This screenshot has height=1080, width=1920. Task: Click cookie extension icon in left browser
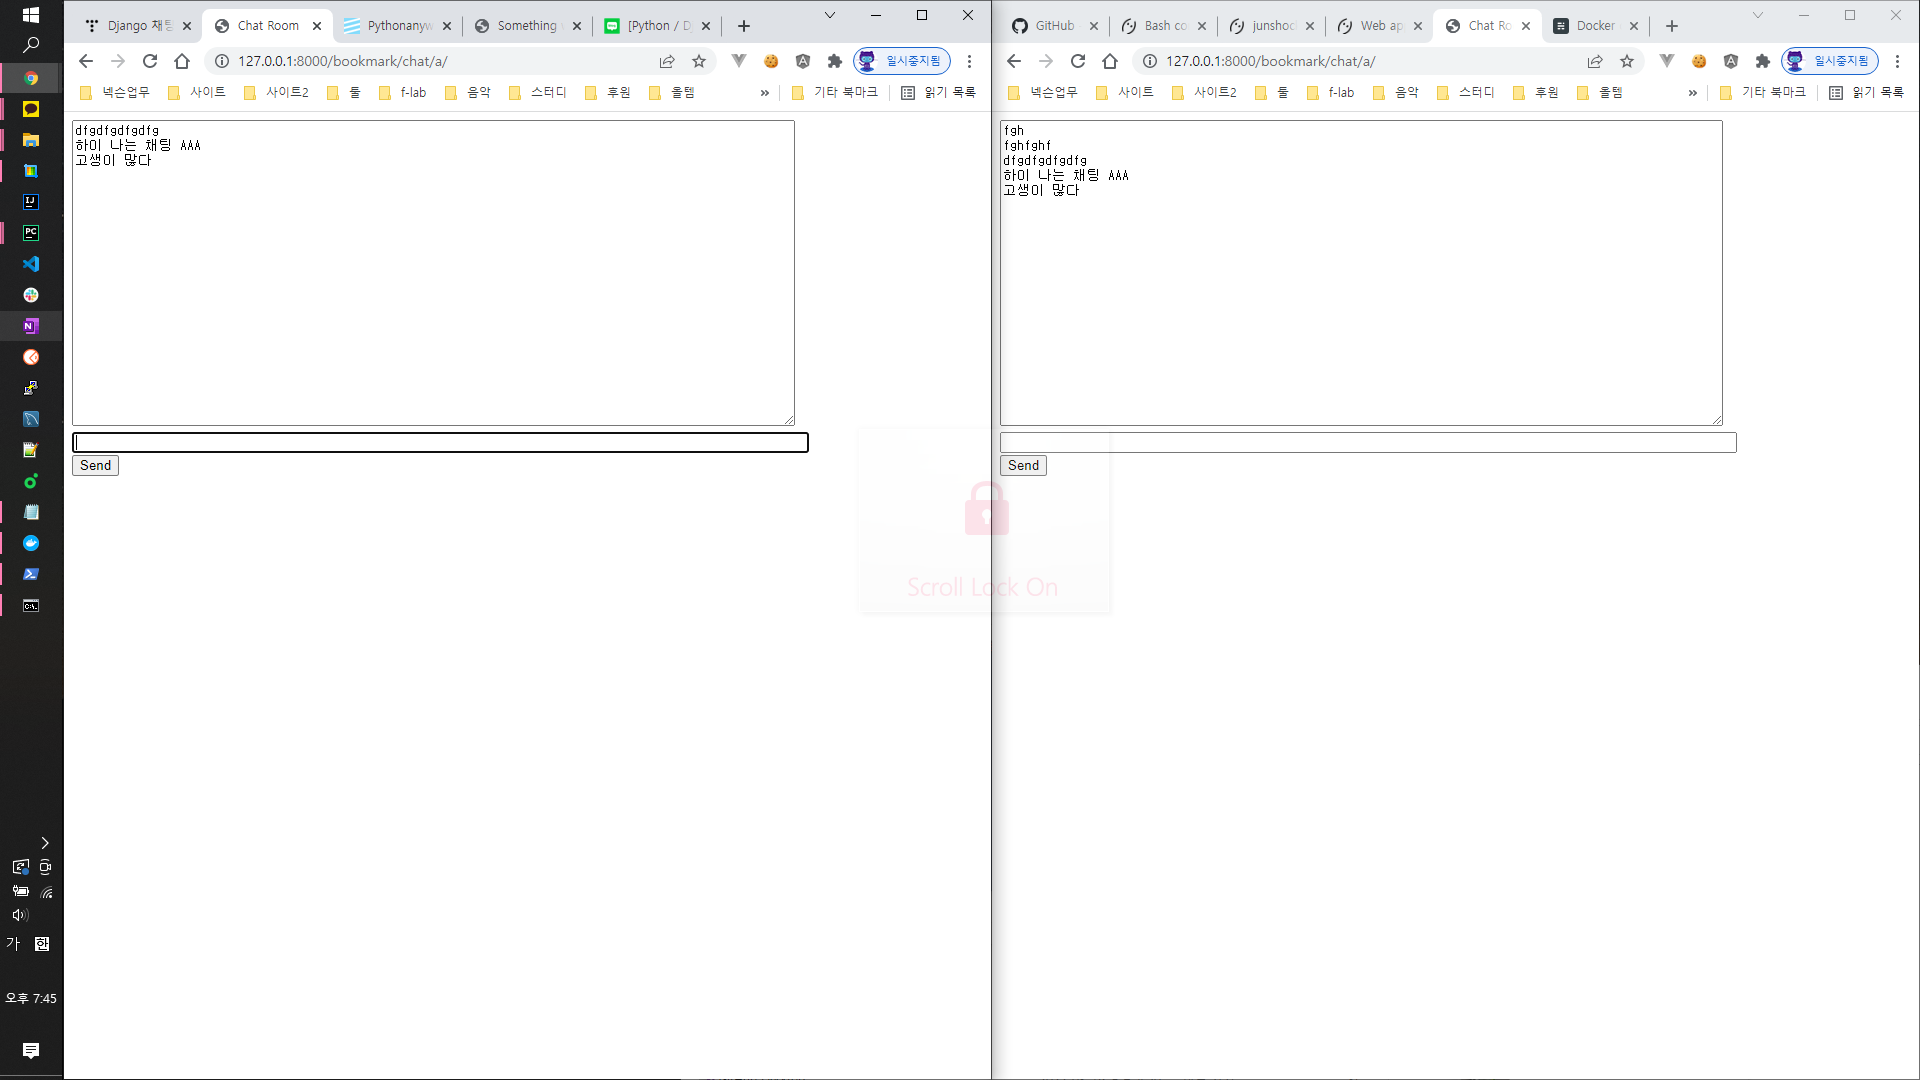tap(771, 61)
